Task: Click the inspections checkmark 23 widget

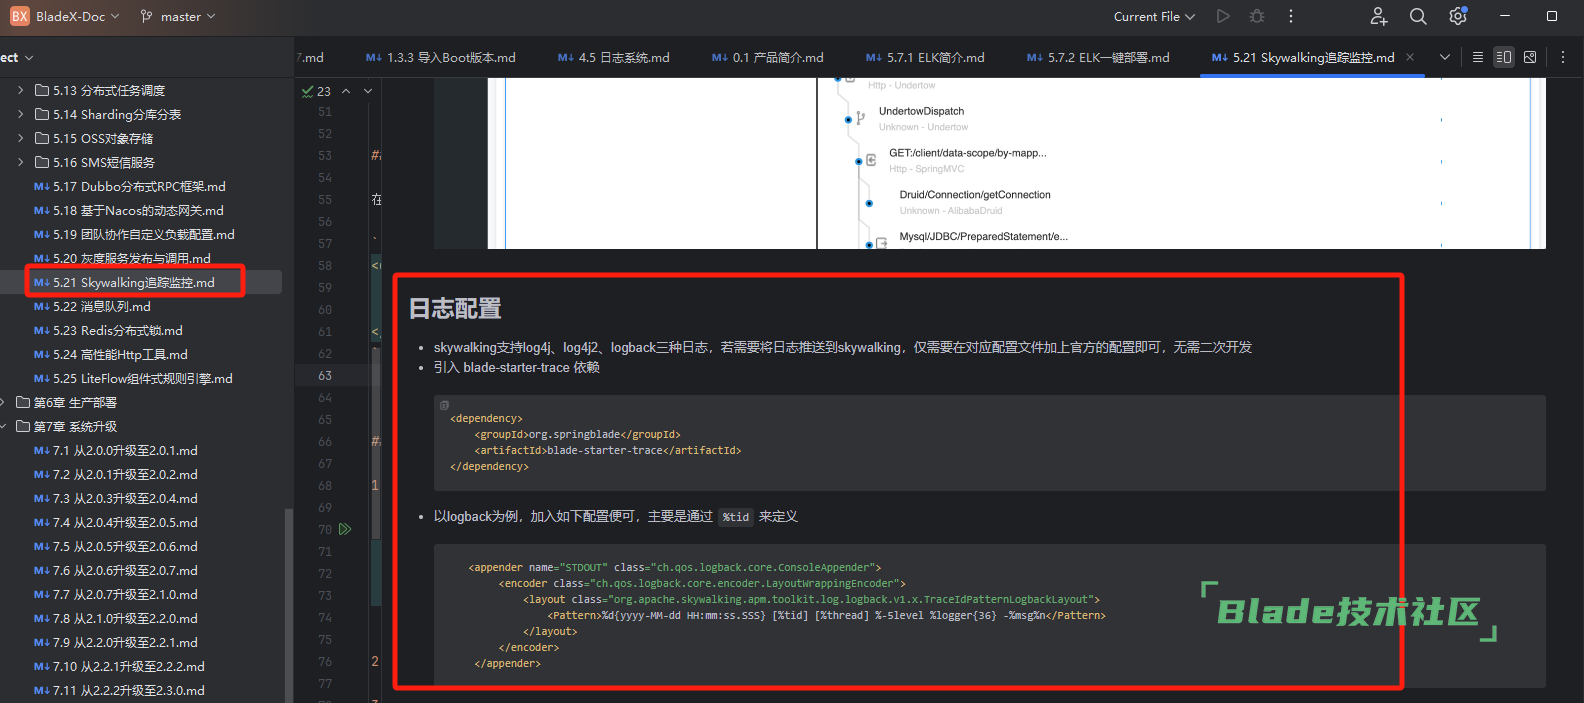Action: click(x=316, y=91)
